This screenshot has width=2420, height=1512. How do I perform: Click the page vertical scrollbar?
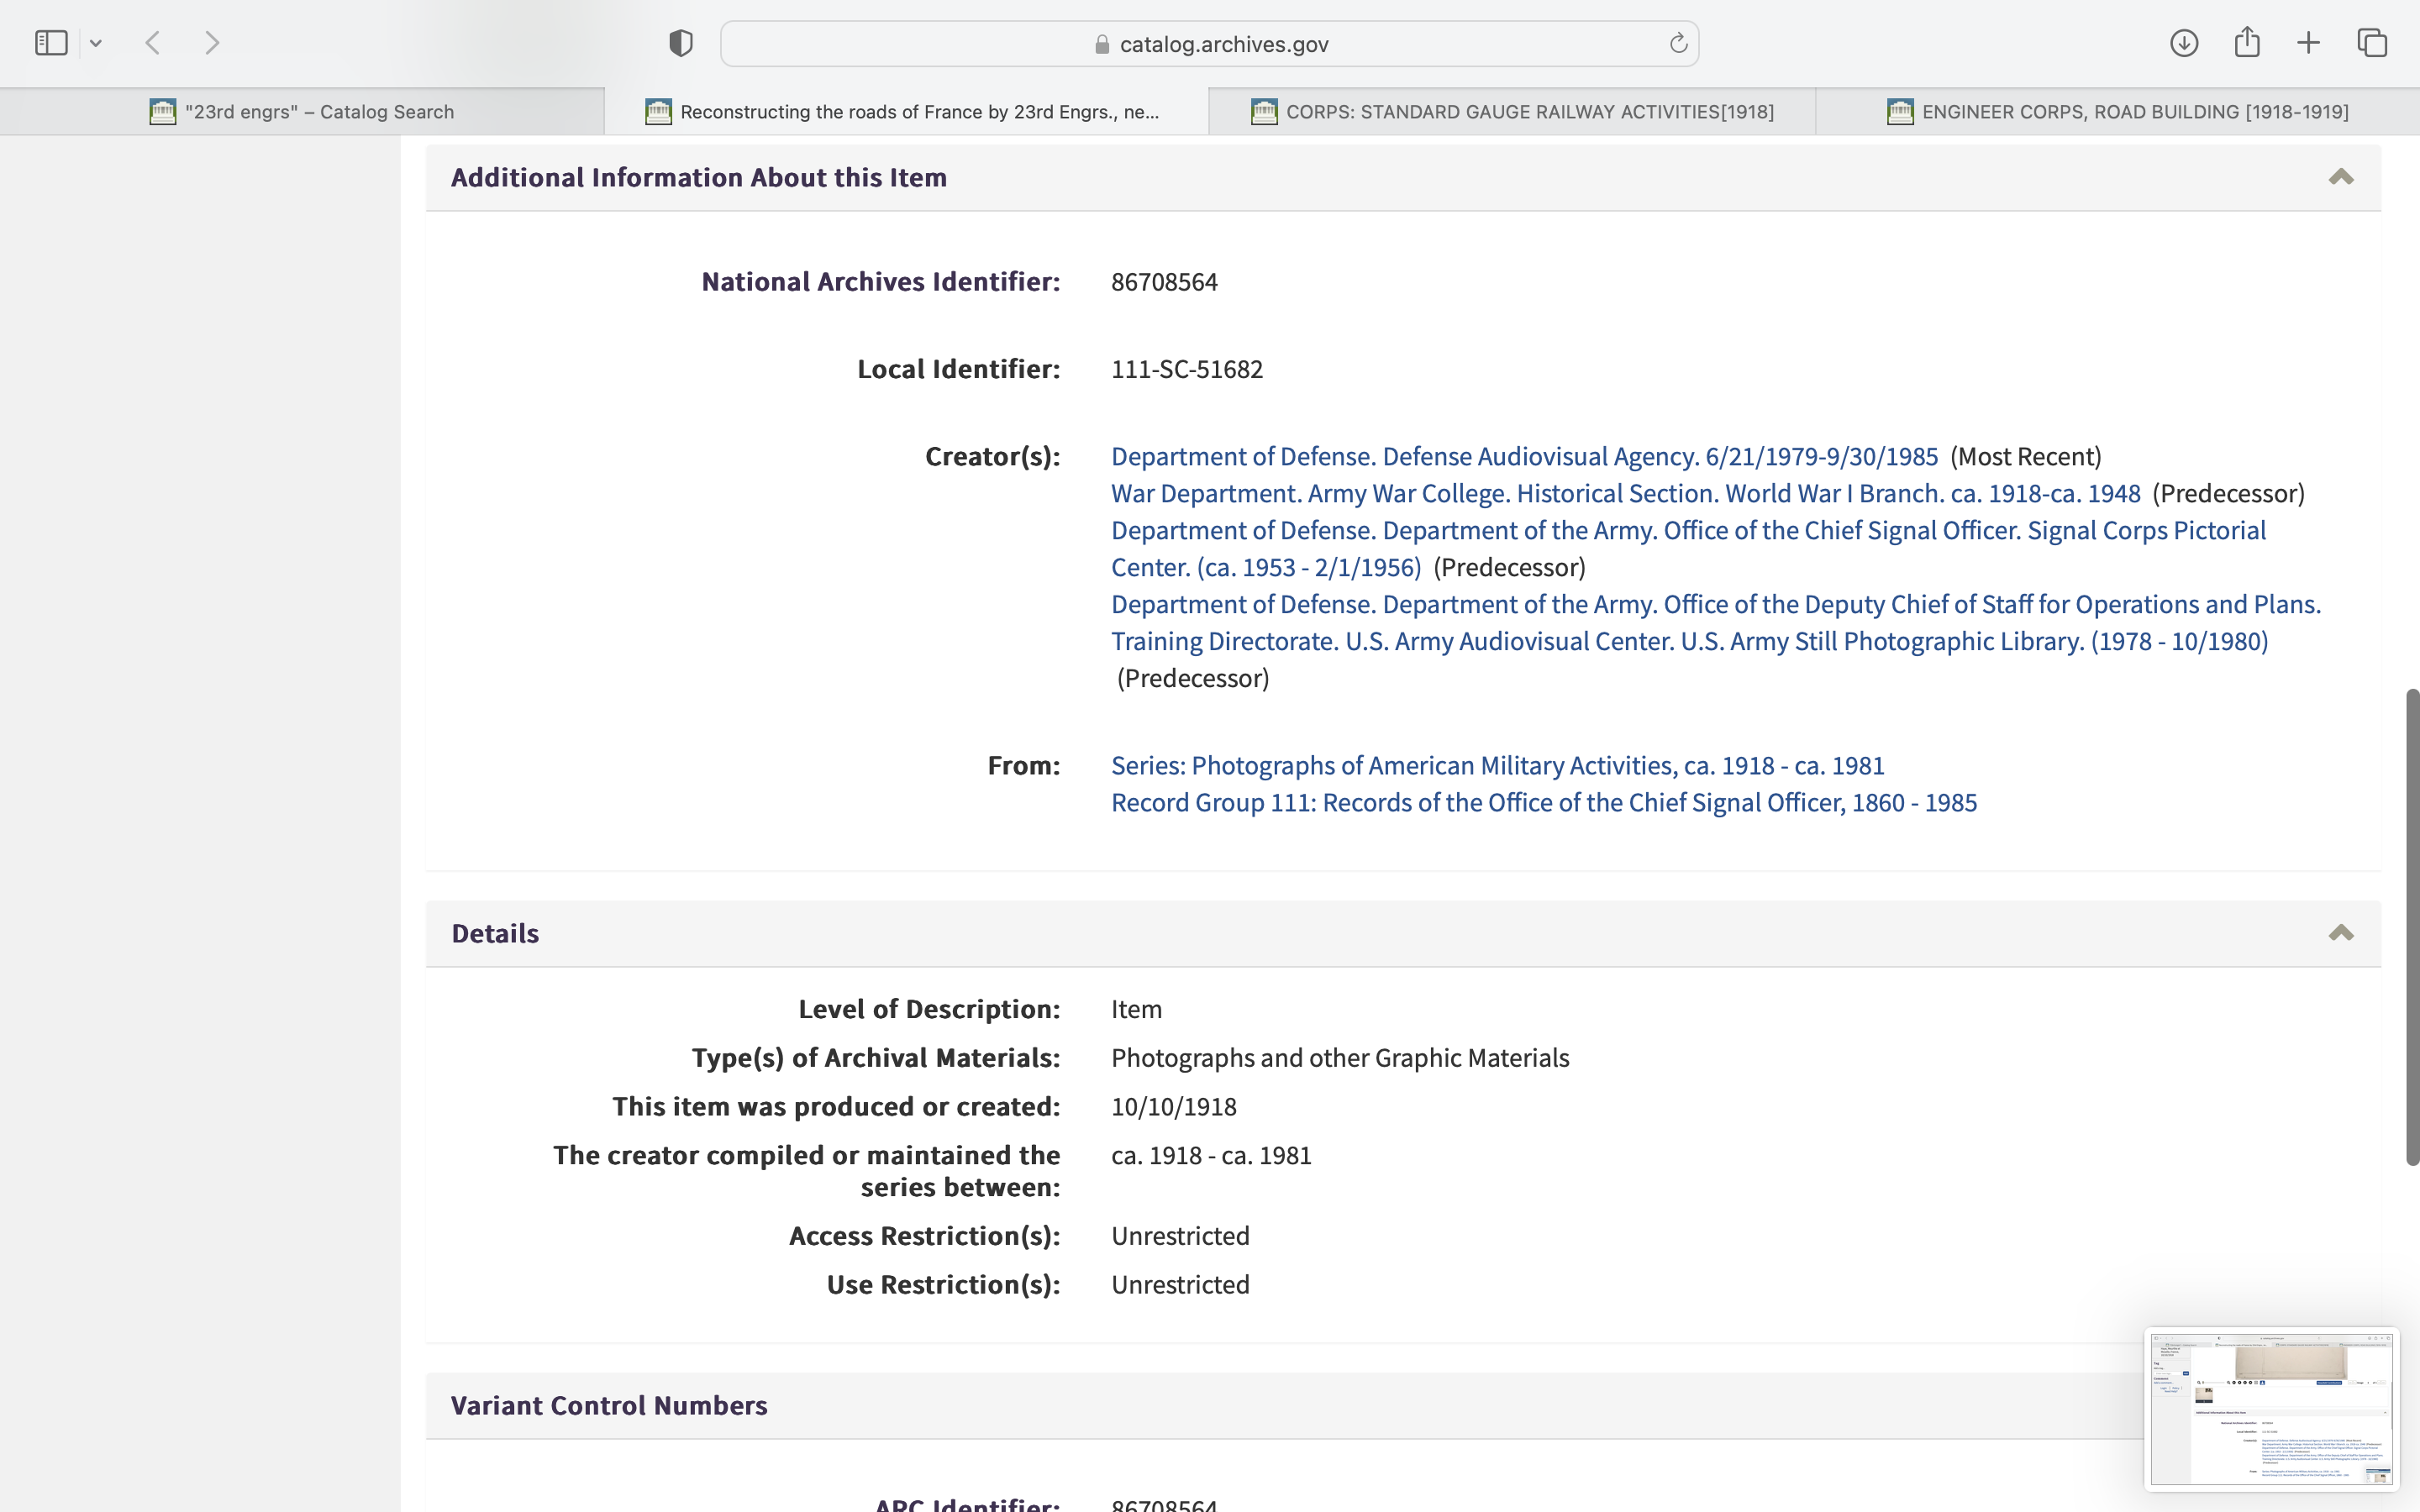(x=2412, y=926)
